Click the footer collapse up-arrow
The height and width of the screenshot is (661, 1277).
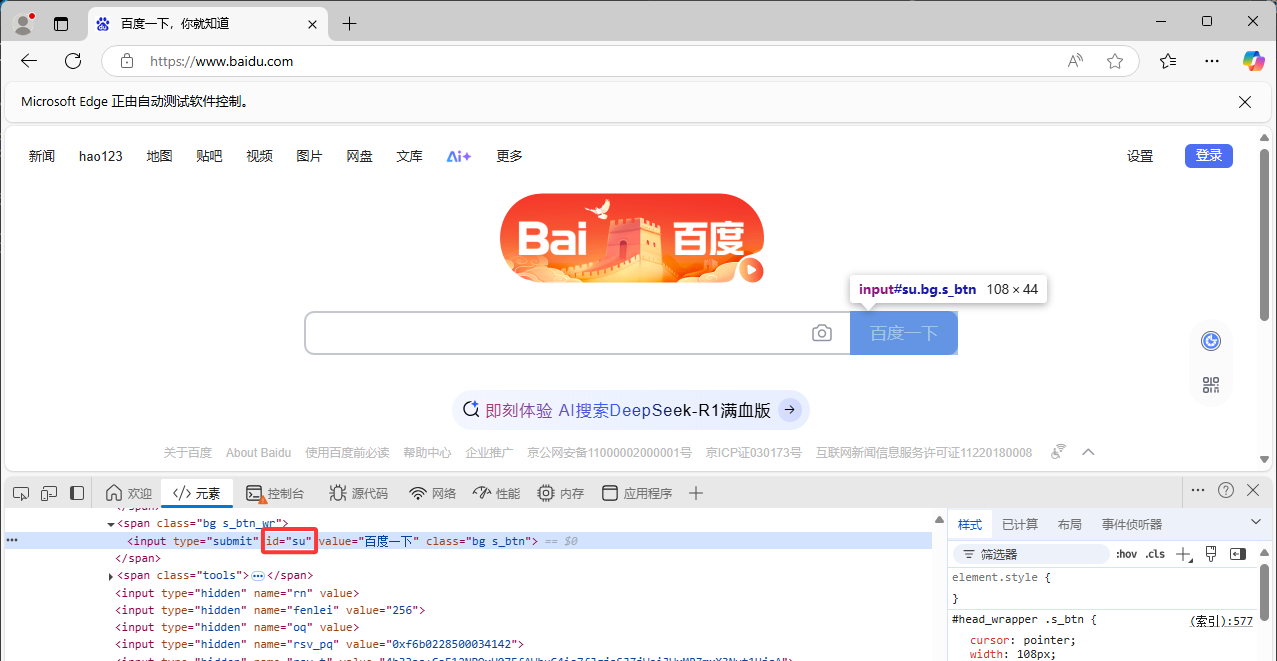click(1089, 452)
